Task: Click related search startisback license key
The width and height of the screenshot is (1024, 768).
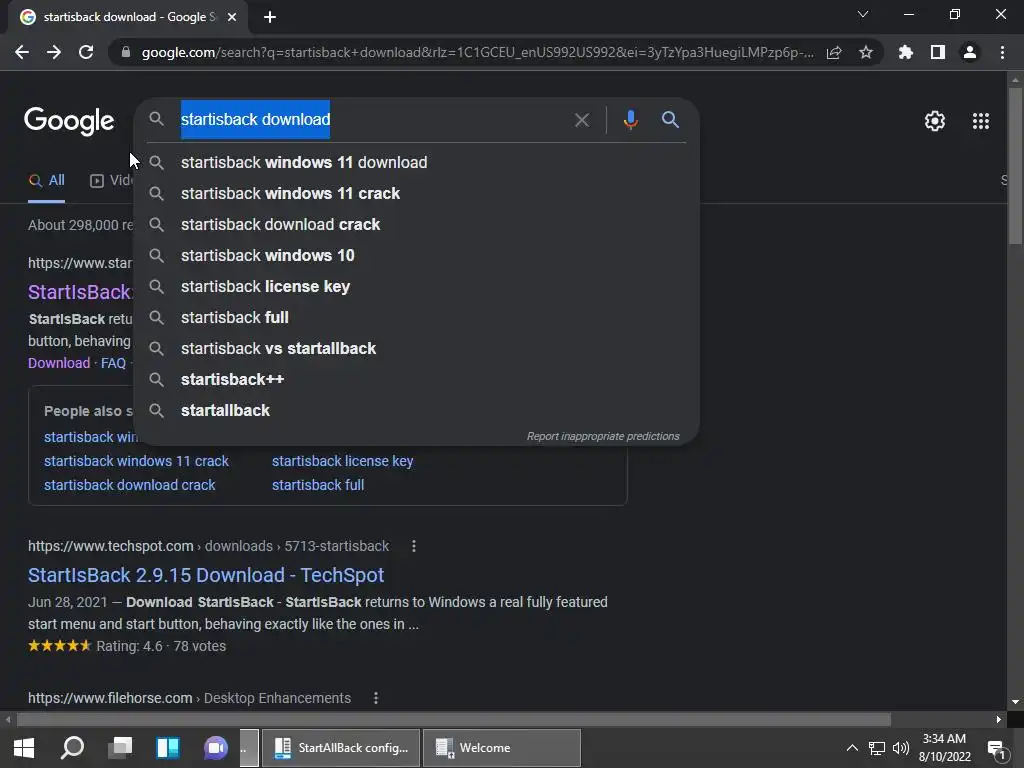Action: tap(342, 461)
